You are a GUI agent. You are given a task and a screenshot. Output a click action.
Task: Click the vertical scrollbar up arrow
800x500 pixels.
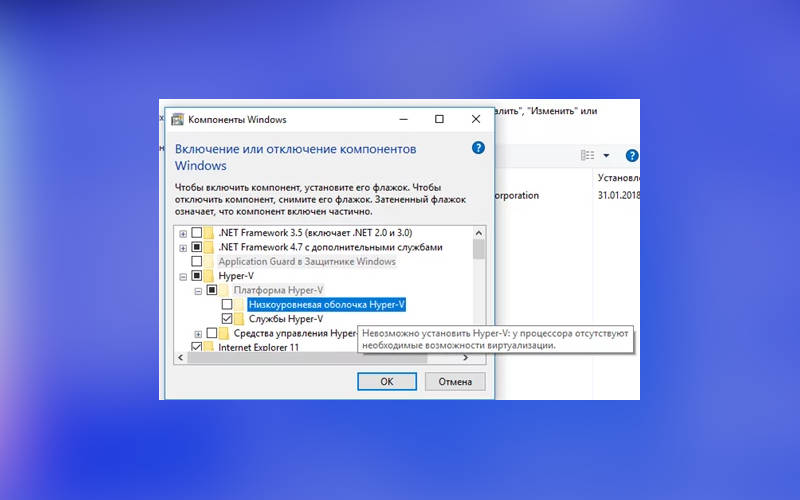[x=479, y=233]
